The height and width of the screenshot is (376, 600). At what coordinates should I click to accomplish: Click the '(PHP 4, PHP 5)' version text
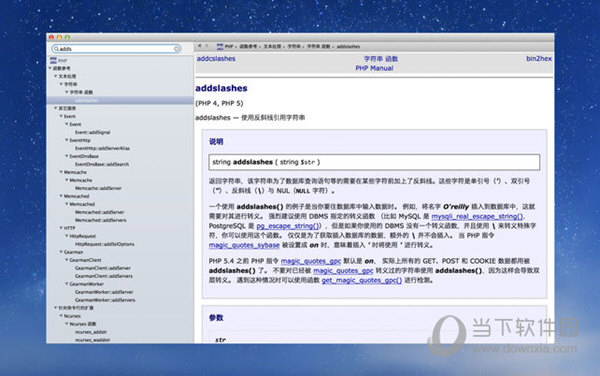pos(219,103)
